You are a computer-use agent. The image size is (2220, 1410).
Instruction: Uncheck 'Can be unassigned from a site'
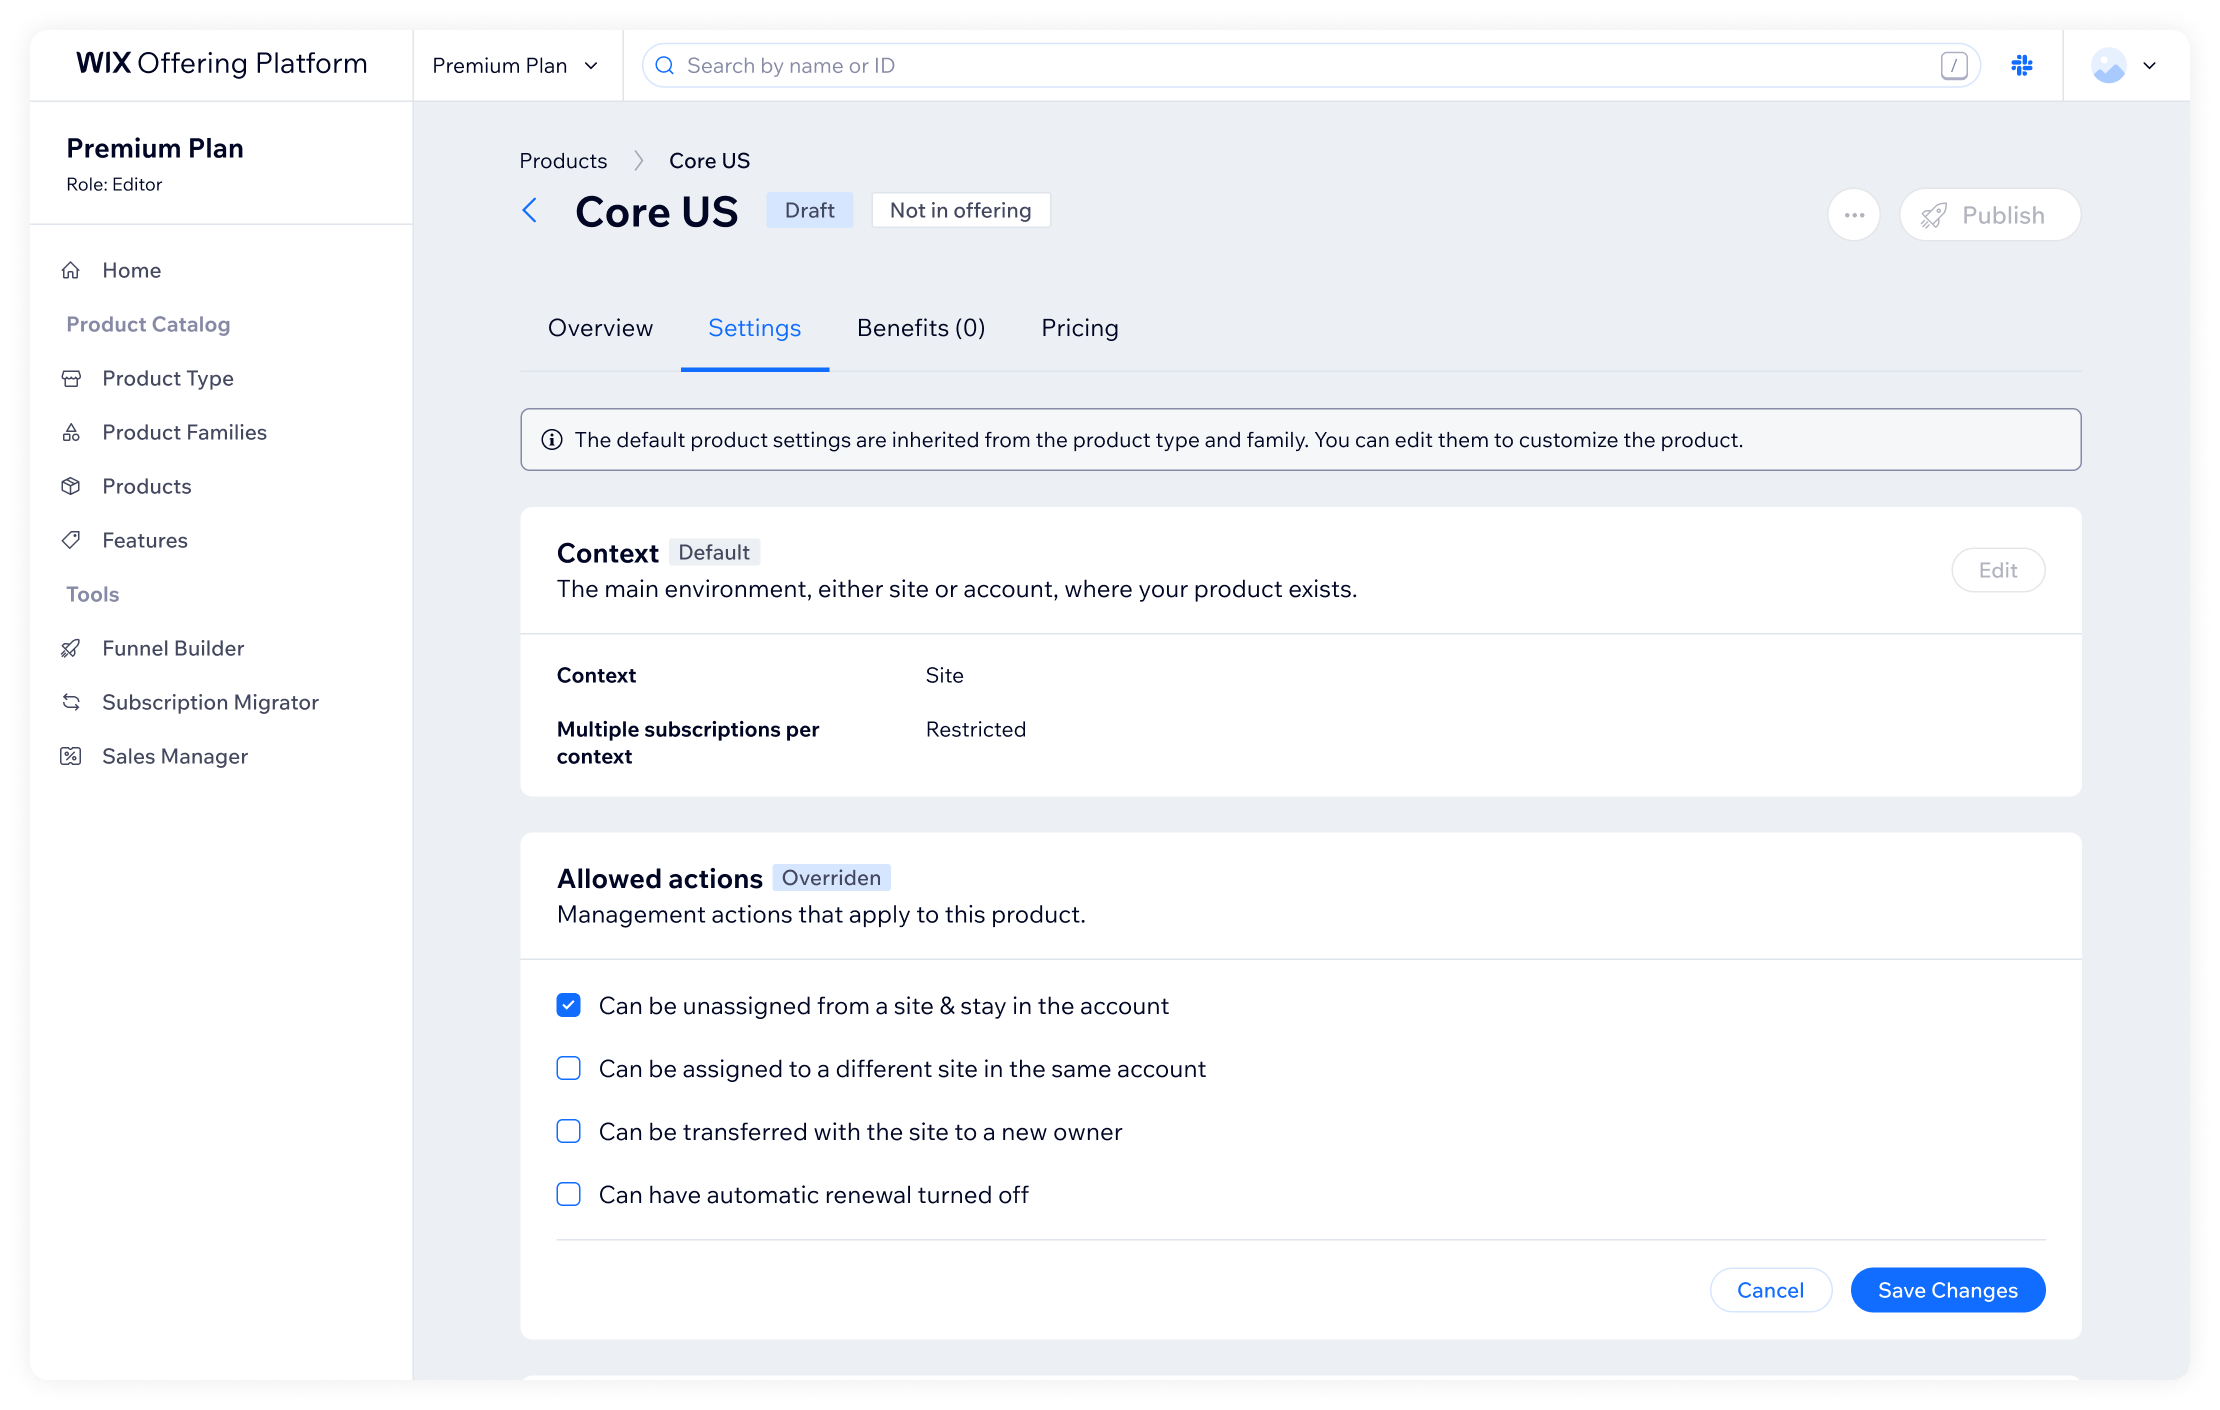pyautogui.click(x=569, y=1005)
